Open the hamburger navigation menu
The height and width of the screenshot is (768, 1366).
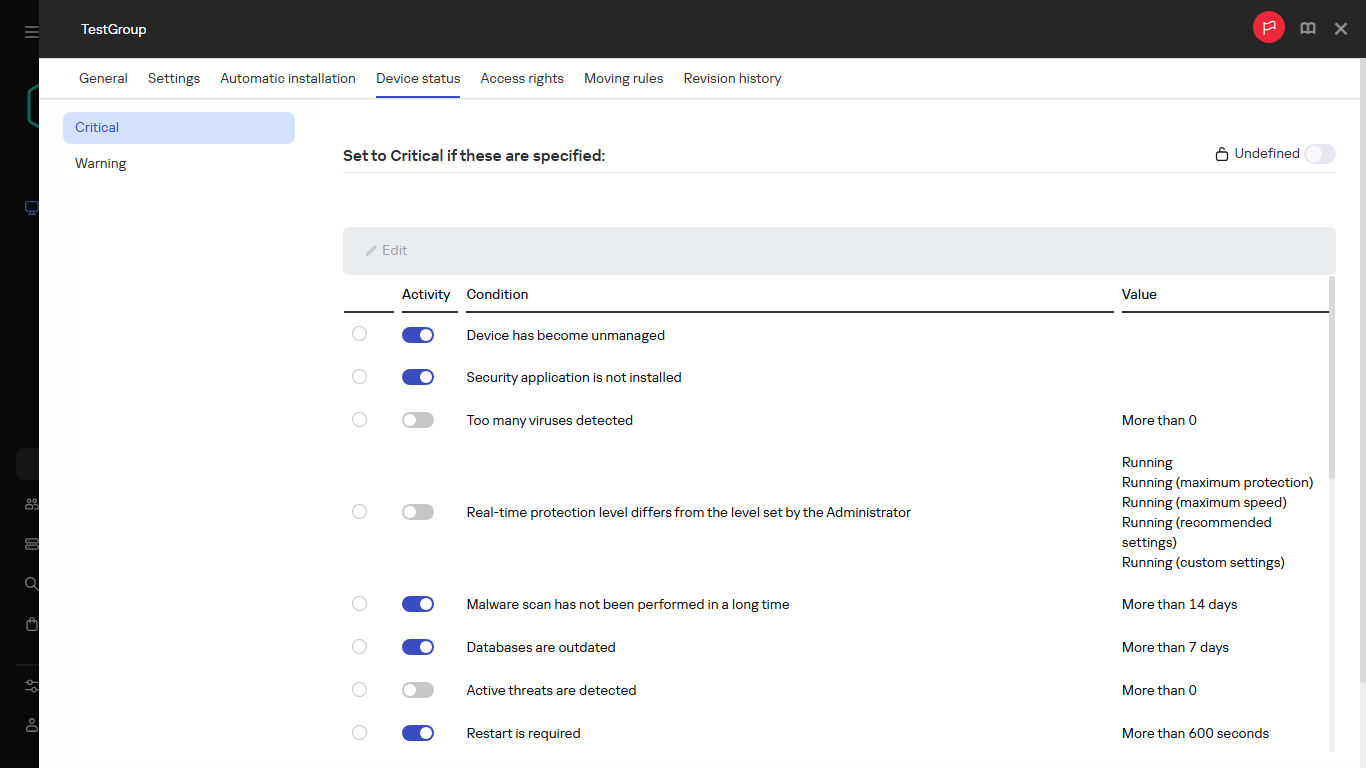point(29,30)
